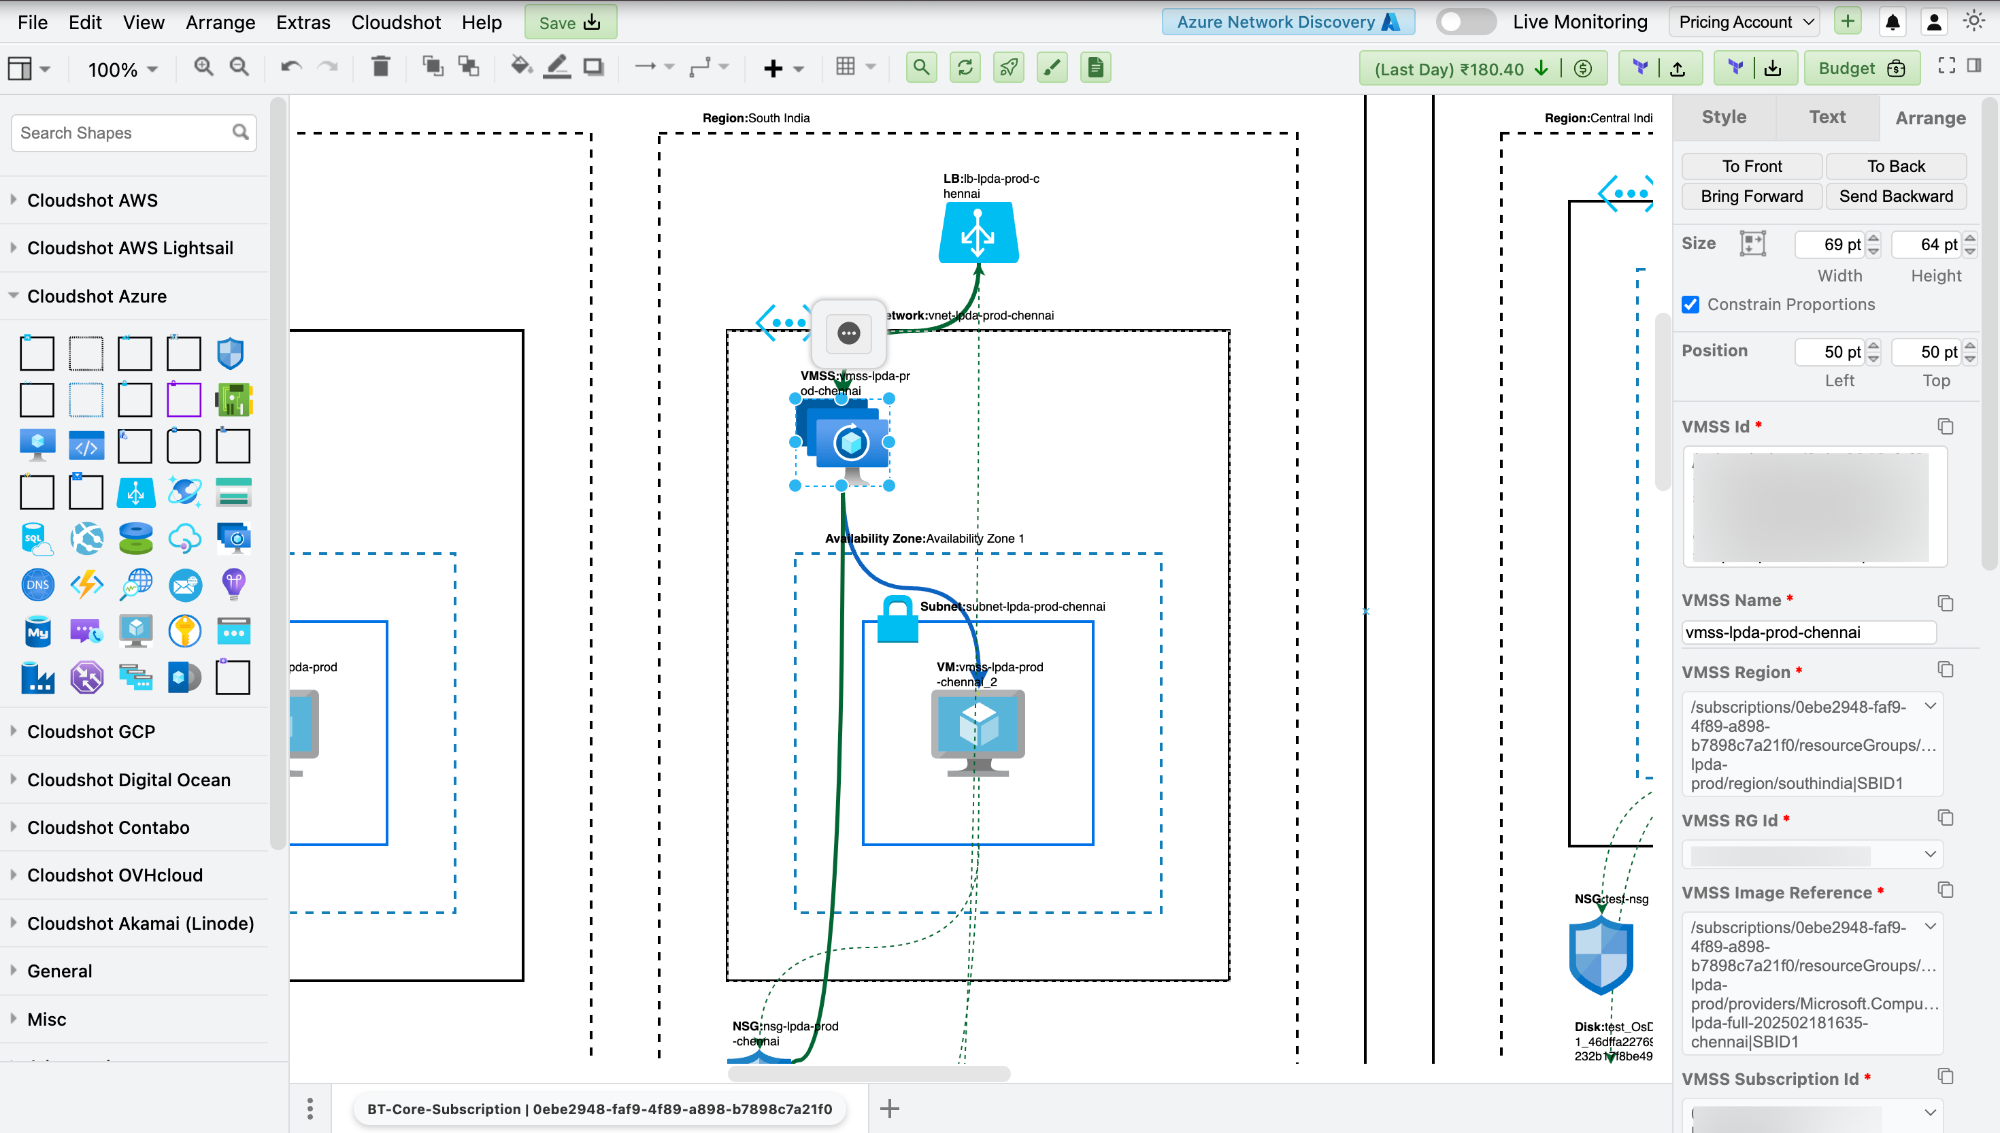2000x1133 pixels.
Task: Open the zoom level 100% dropdown
Action: [122, 69]
